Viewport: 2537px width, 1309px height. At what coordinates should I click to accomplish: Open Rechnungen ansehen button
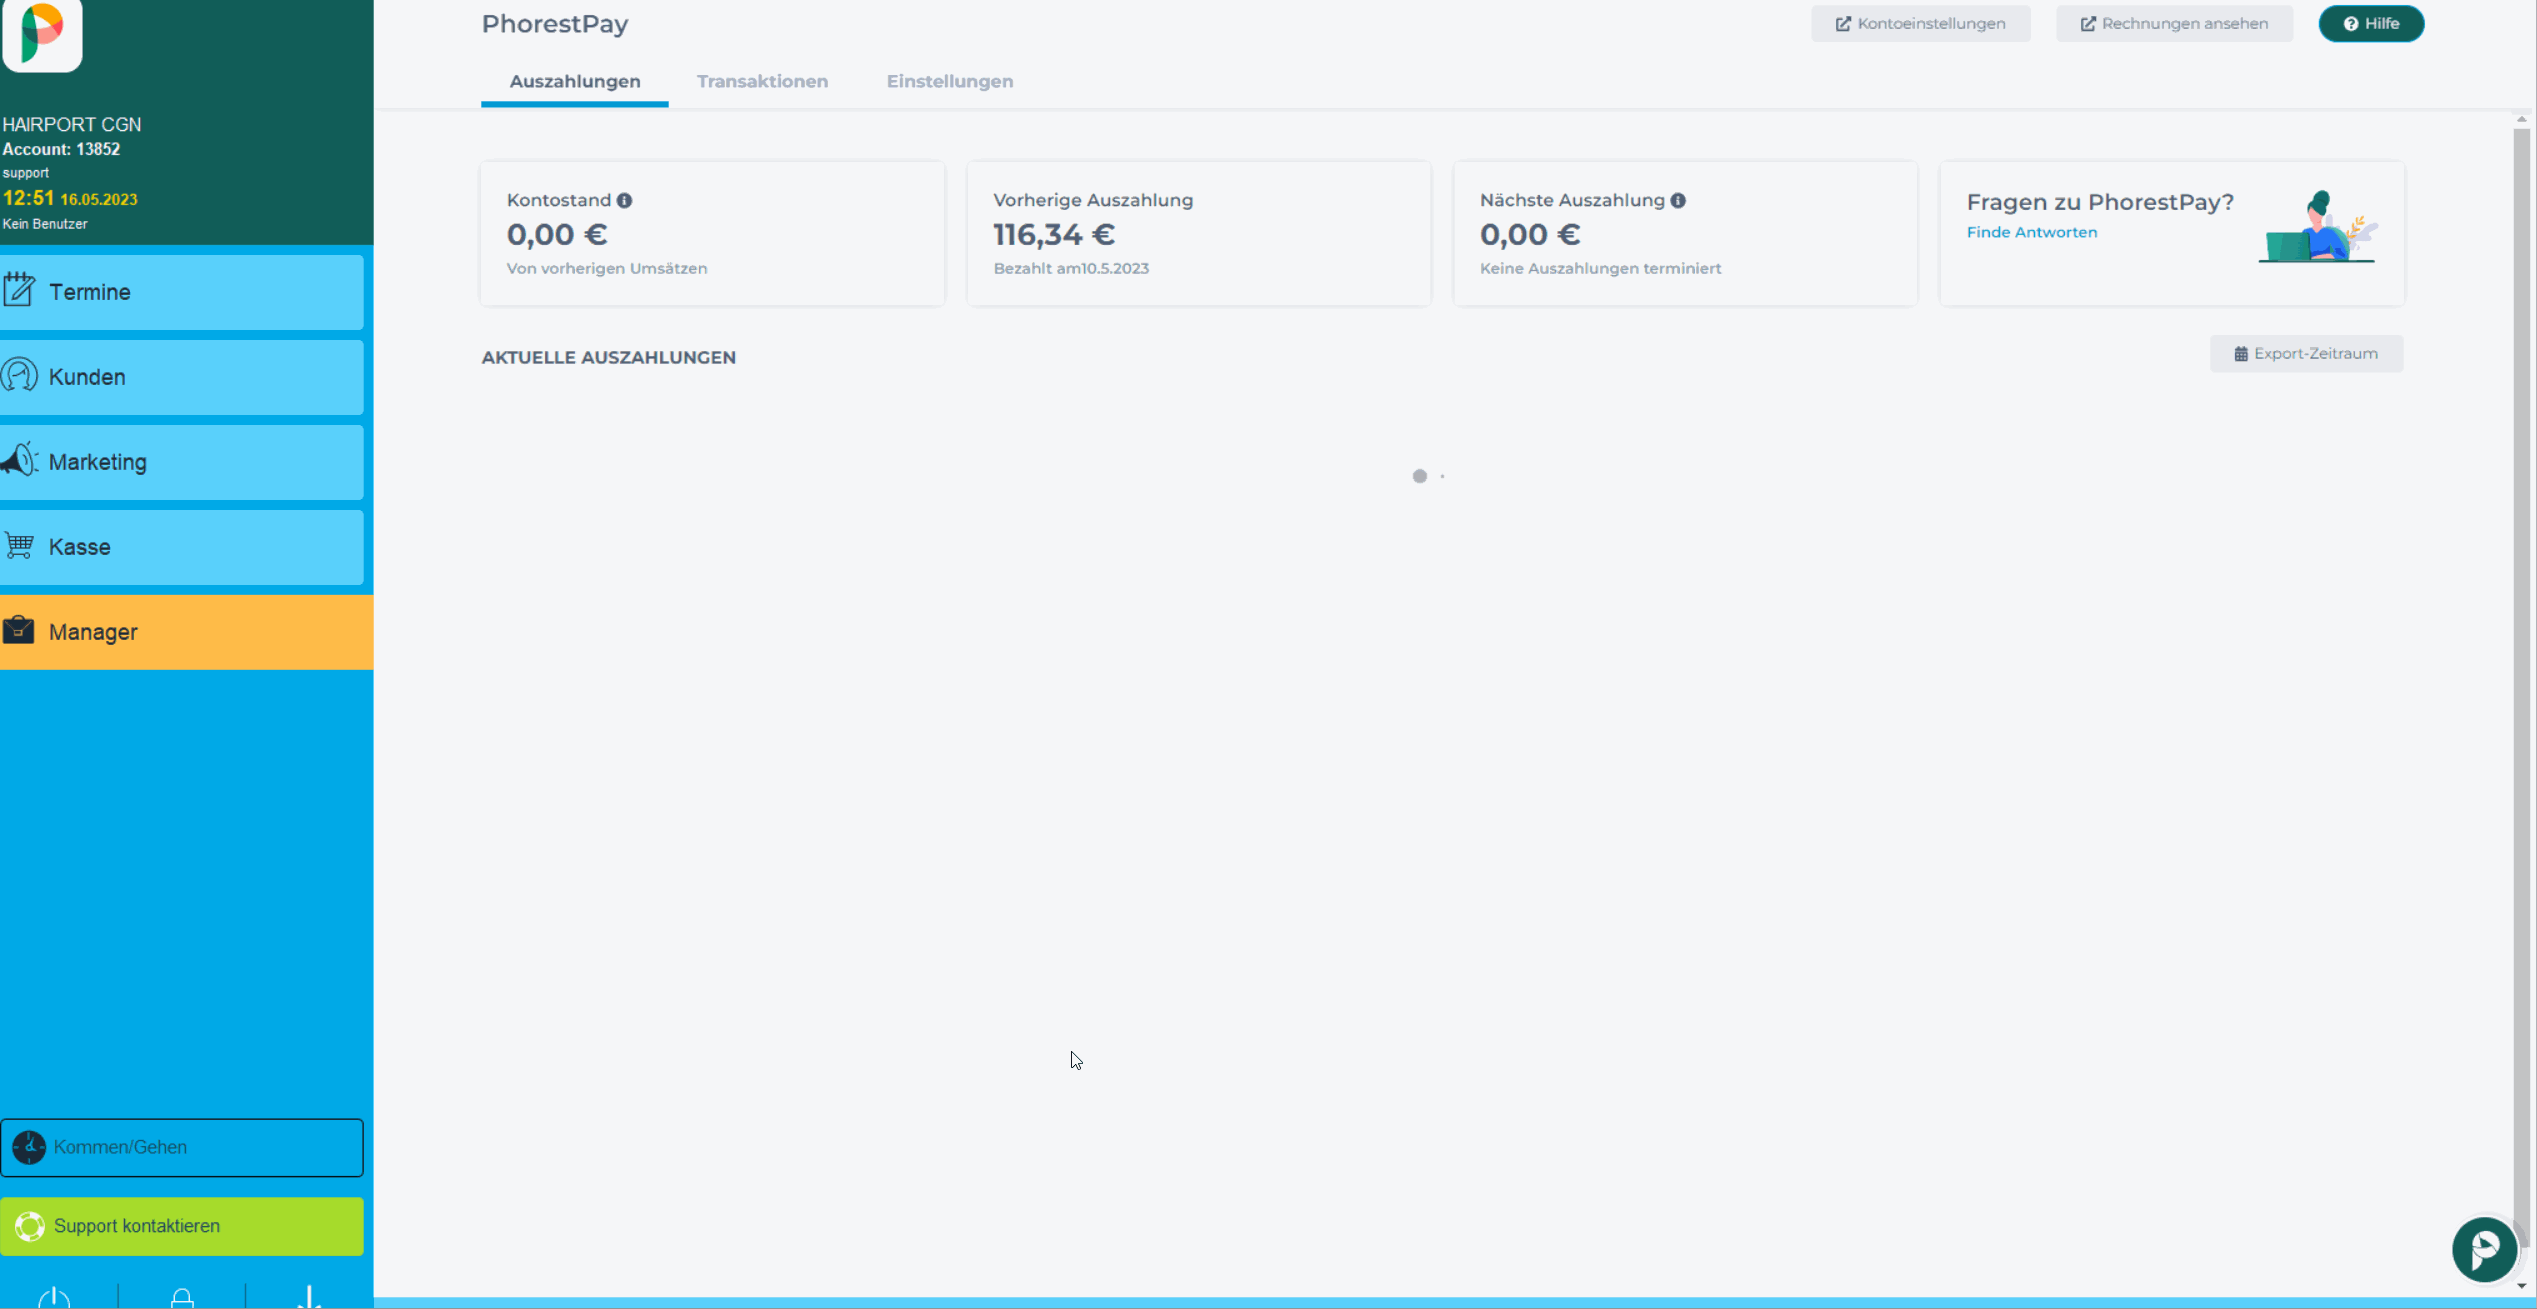[2174, 23]
